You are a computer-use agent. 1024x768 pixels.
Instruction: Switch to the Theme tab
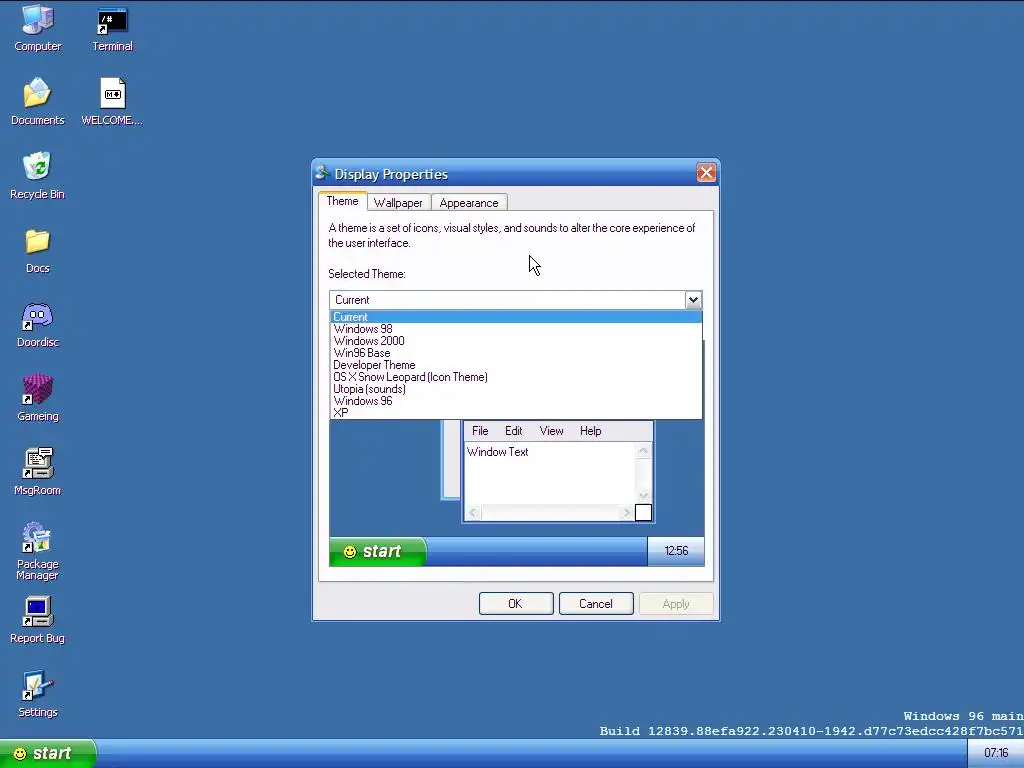pos(342,201)
